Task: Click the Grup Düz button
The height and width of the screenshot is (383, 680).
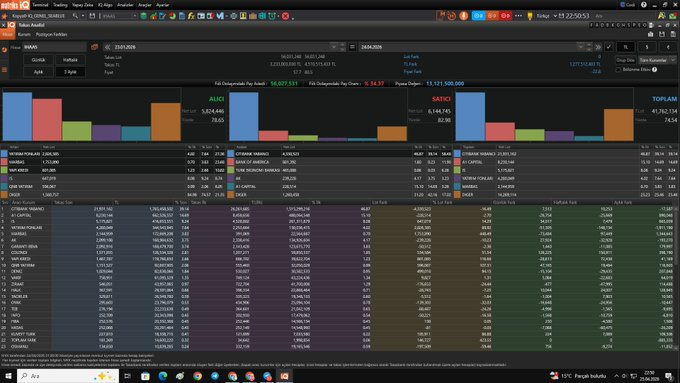Action: click(625, 60)
